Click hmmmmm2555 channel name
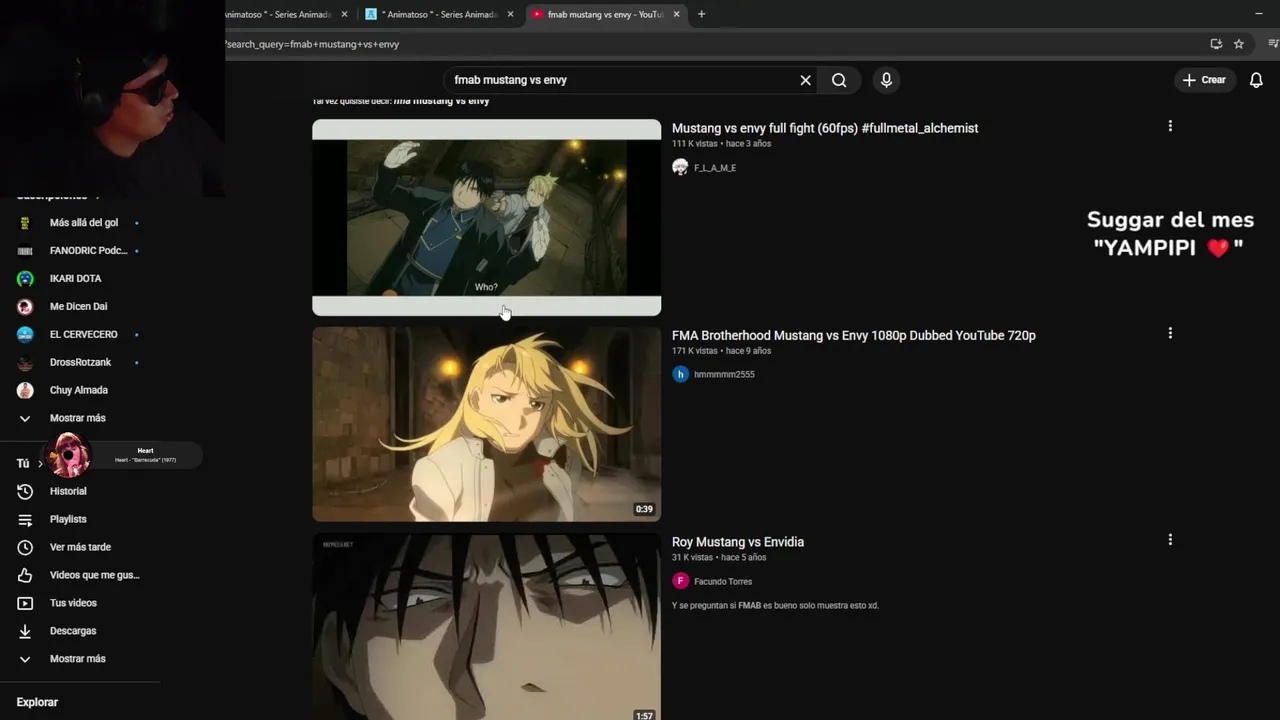The width and height of the screenshot is (1280, 720). (x=724, y=374)
